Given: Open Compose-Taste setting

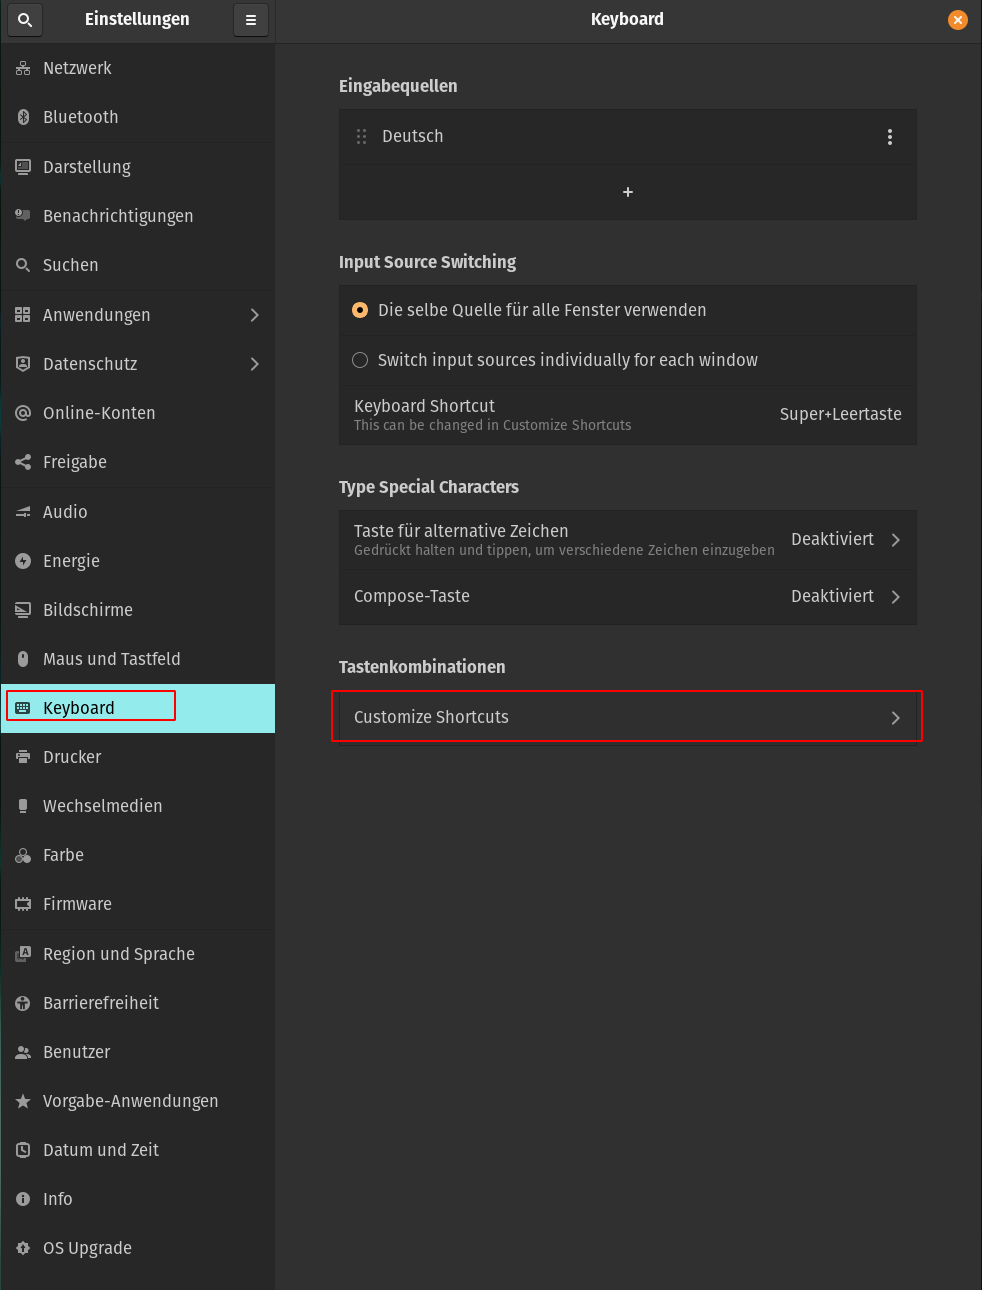Looking at the screenshot, I should (x=627, y=596).
